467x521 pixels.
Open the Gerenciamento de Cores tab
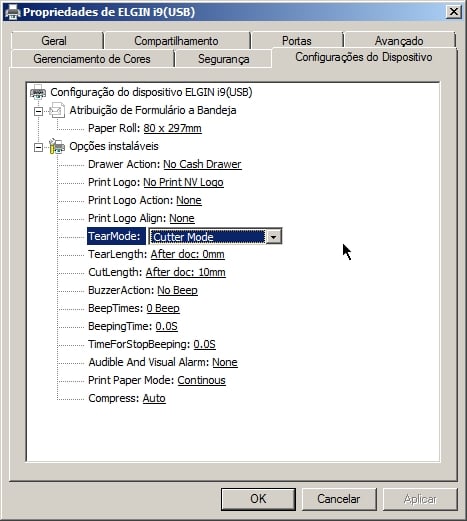[x=92, y=59]
